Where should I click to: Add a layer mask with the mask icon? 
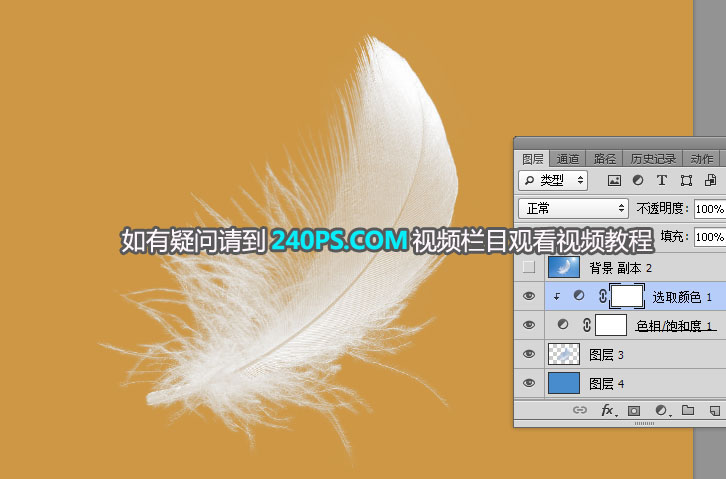point(634,411)
